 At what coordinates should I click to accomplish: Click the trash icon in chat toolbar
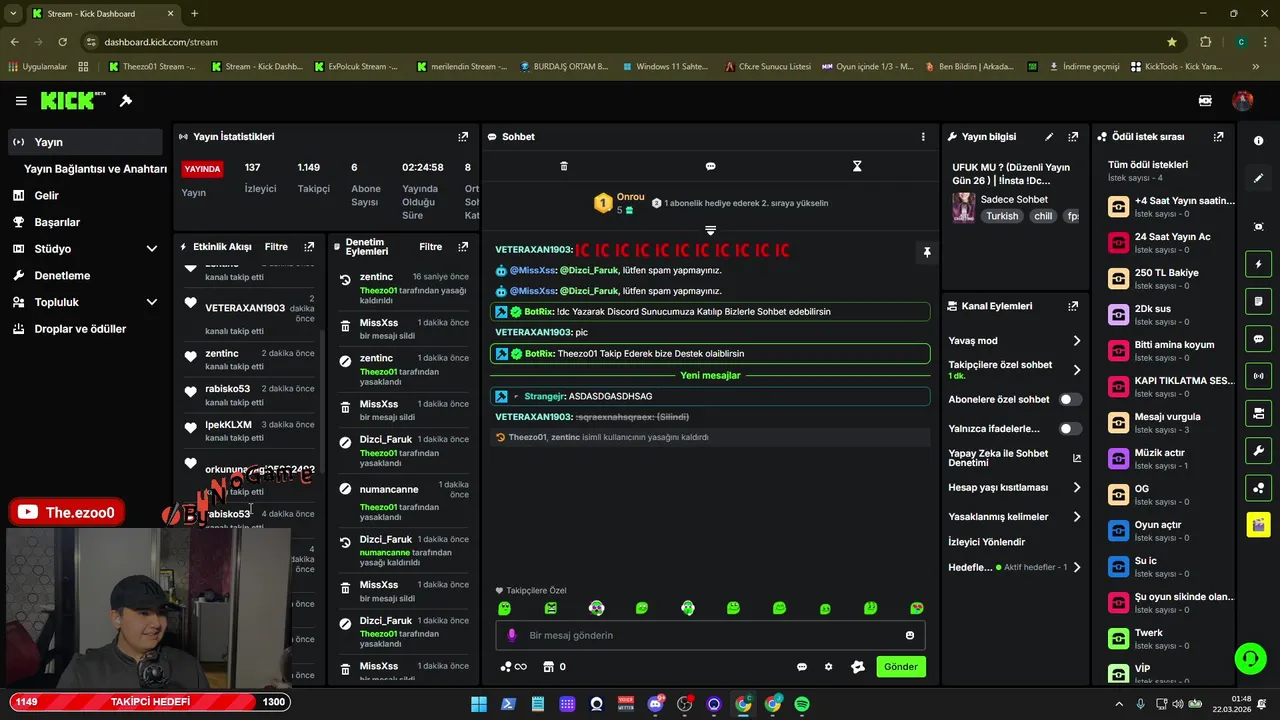pos(564,166)
